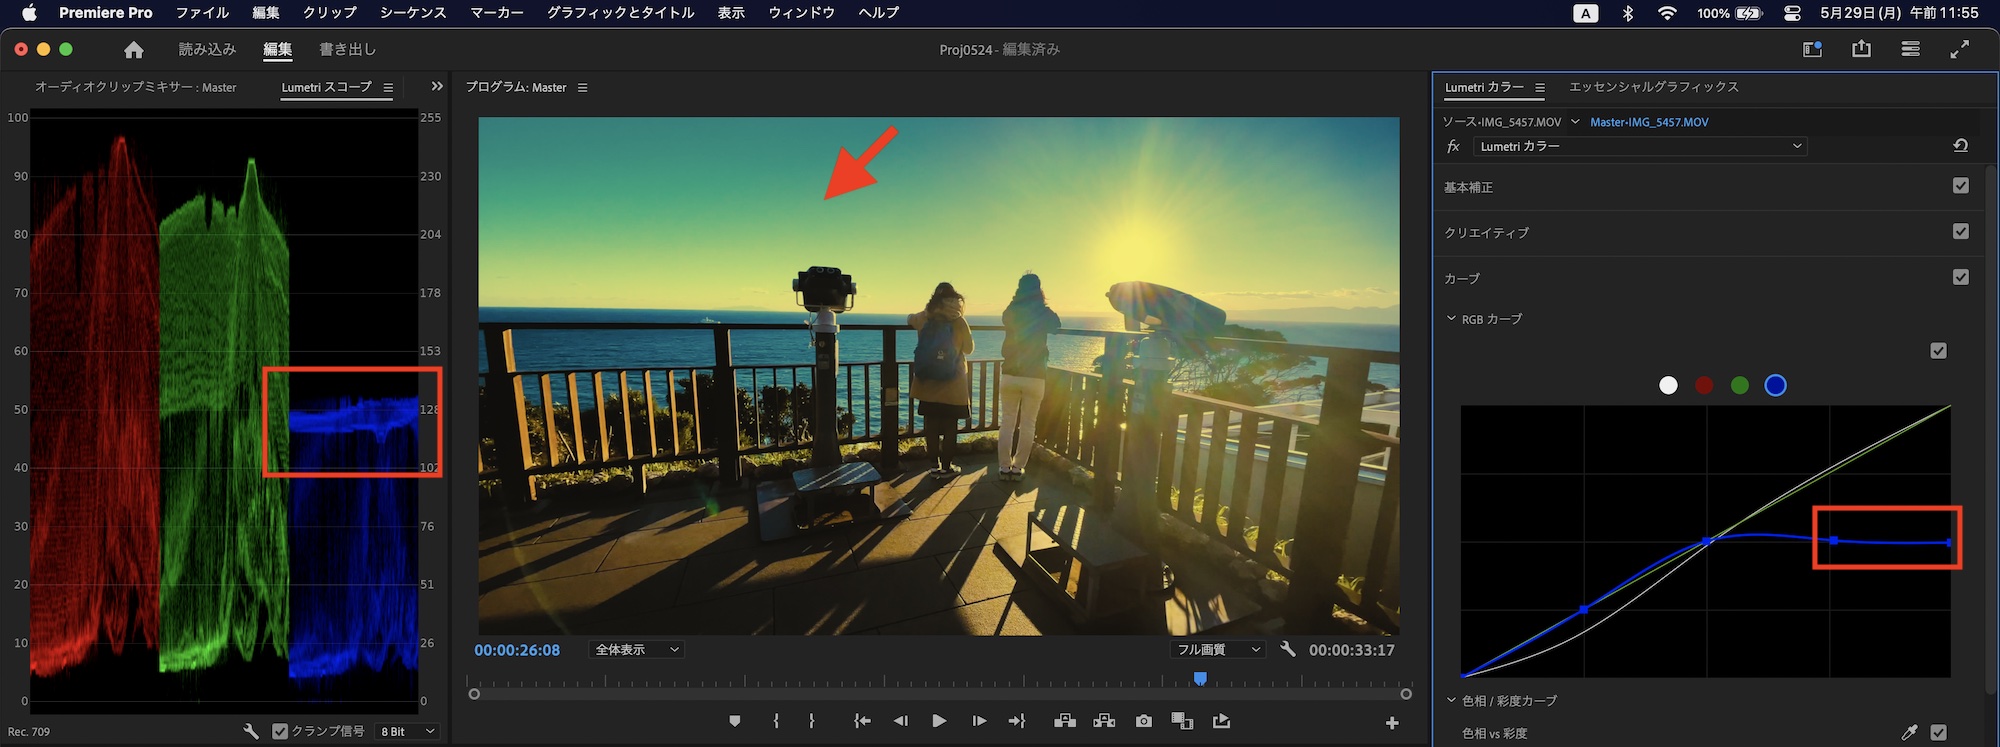
Task: Click the fx bypass icon
Action: tap(1453, 146)
